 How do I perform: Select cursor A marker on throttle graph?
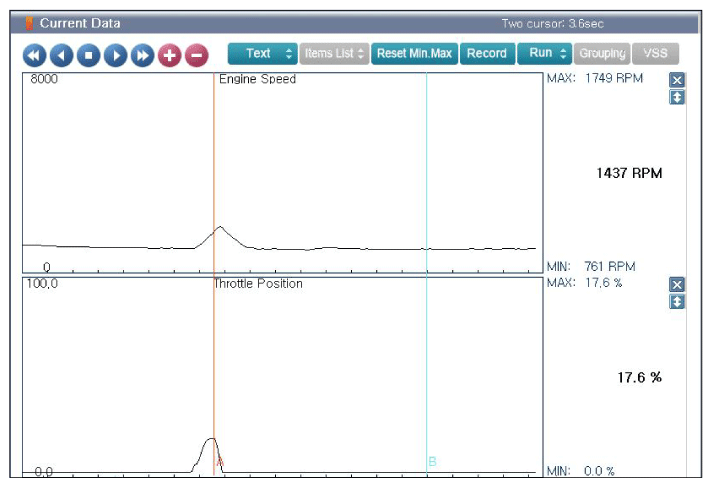(219, 462)
